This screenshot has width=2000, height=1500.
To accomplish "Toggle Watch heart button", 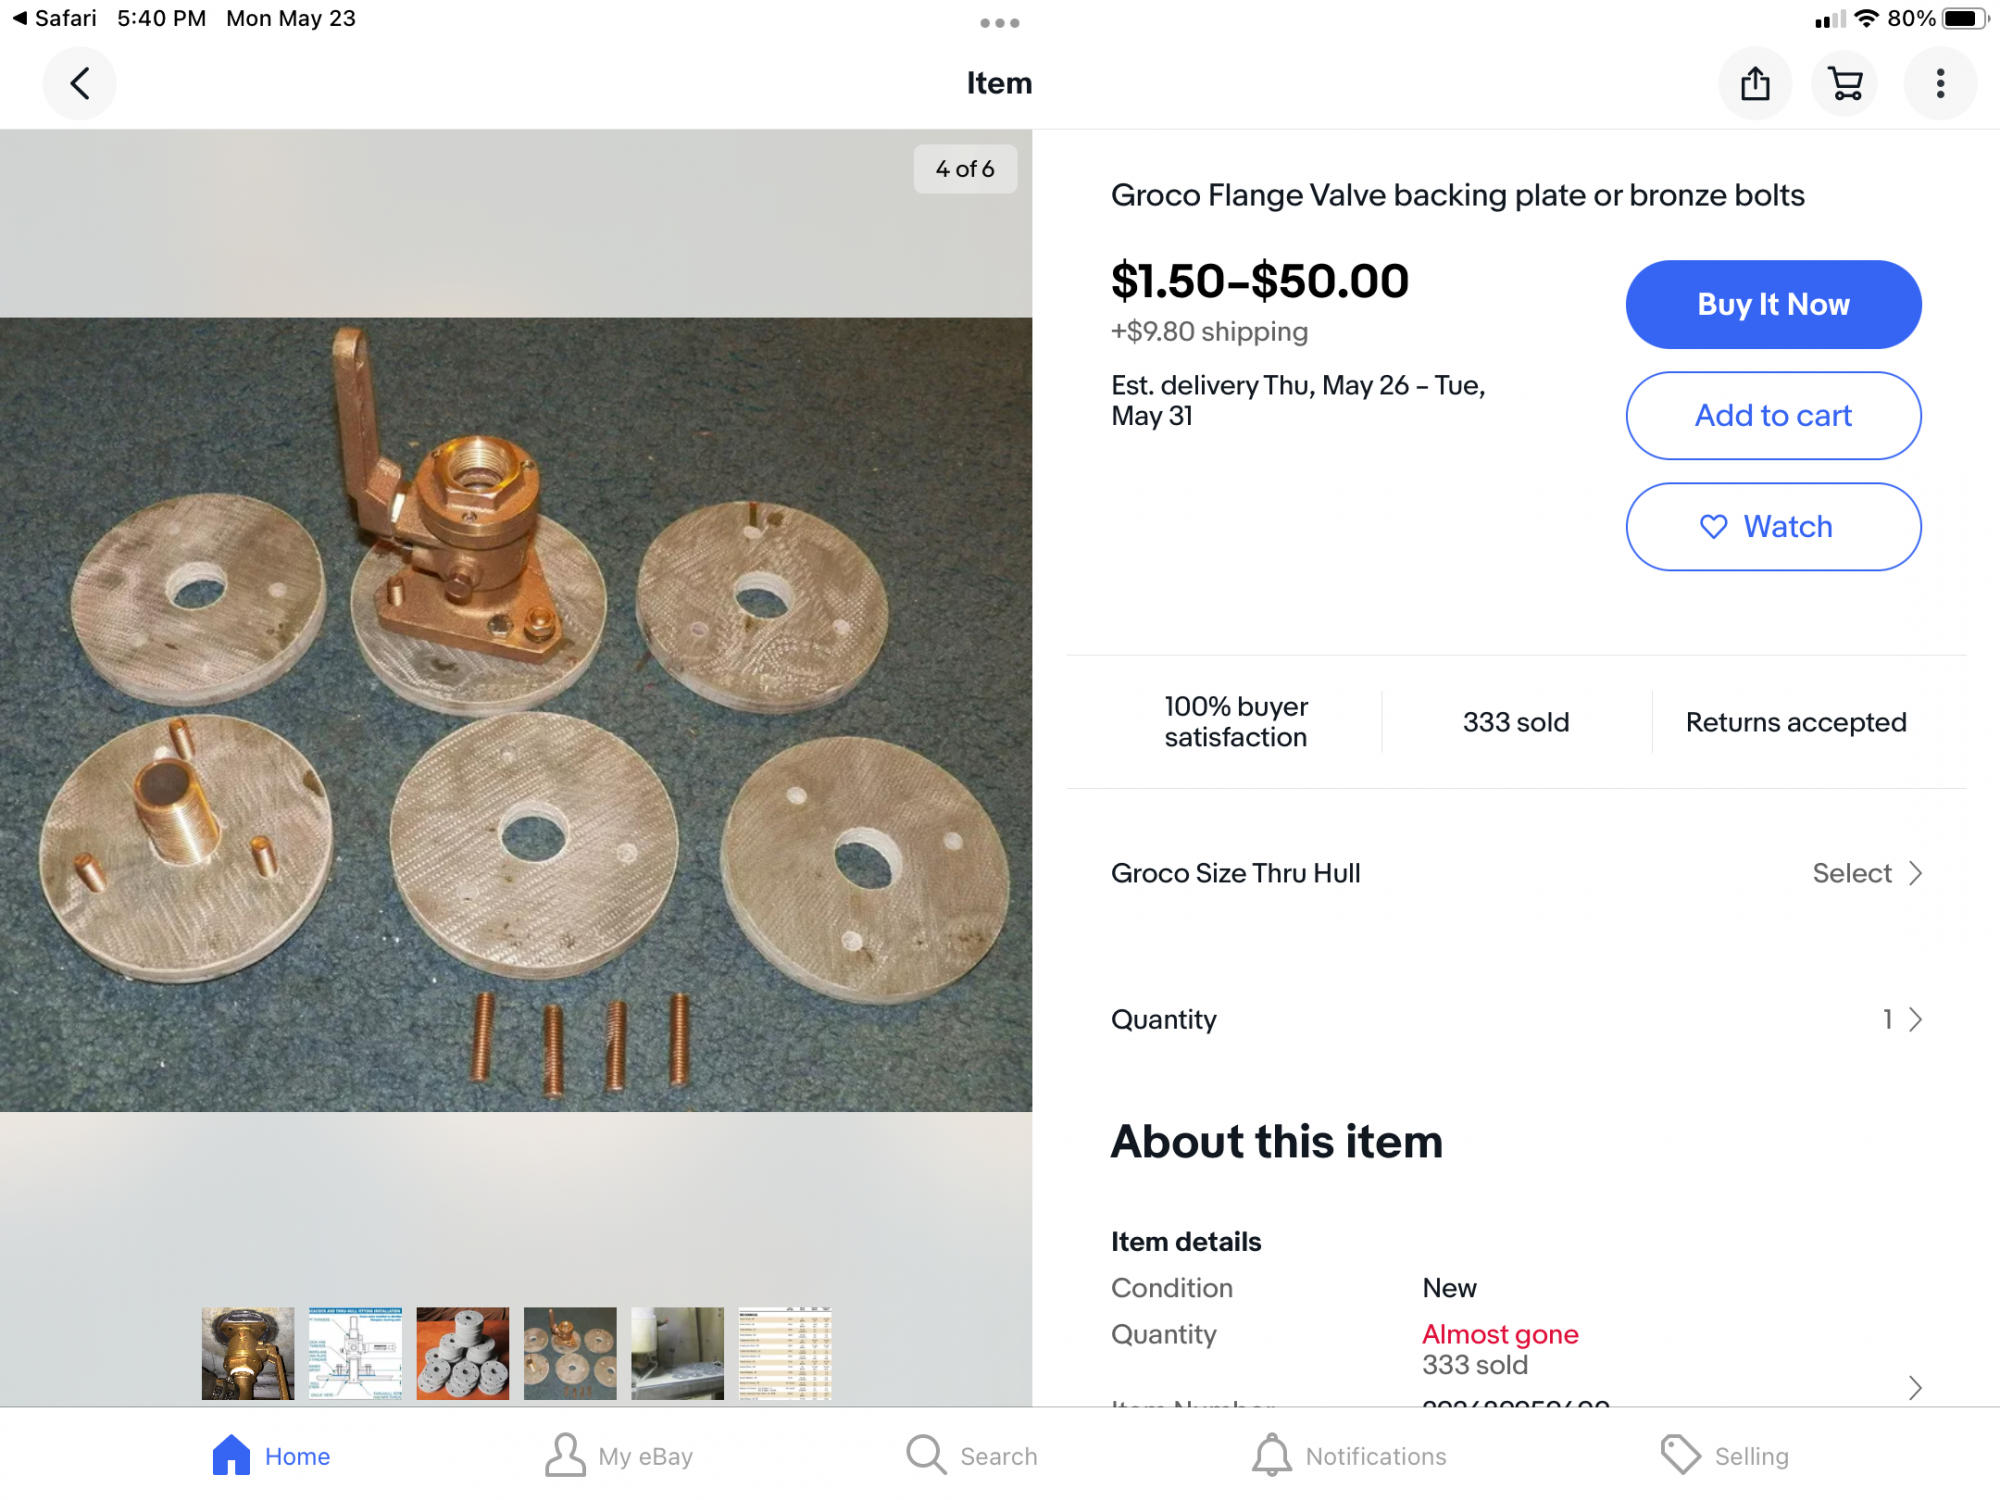I will [x=1773, y=527].
